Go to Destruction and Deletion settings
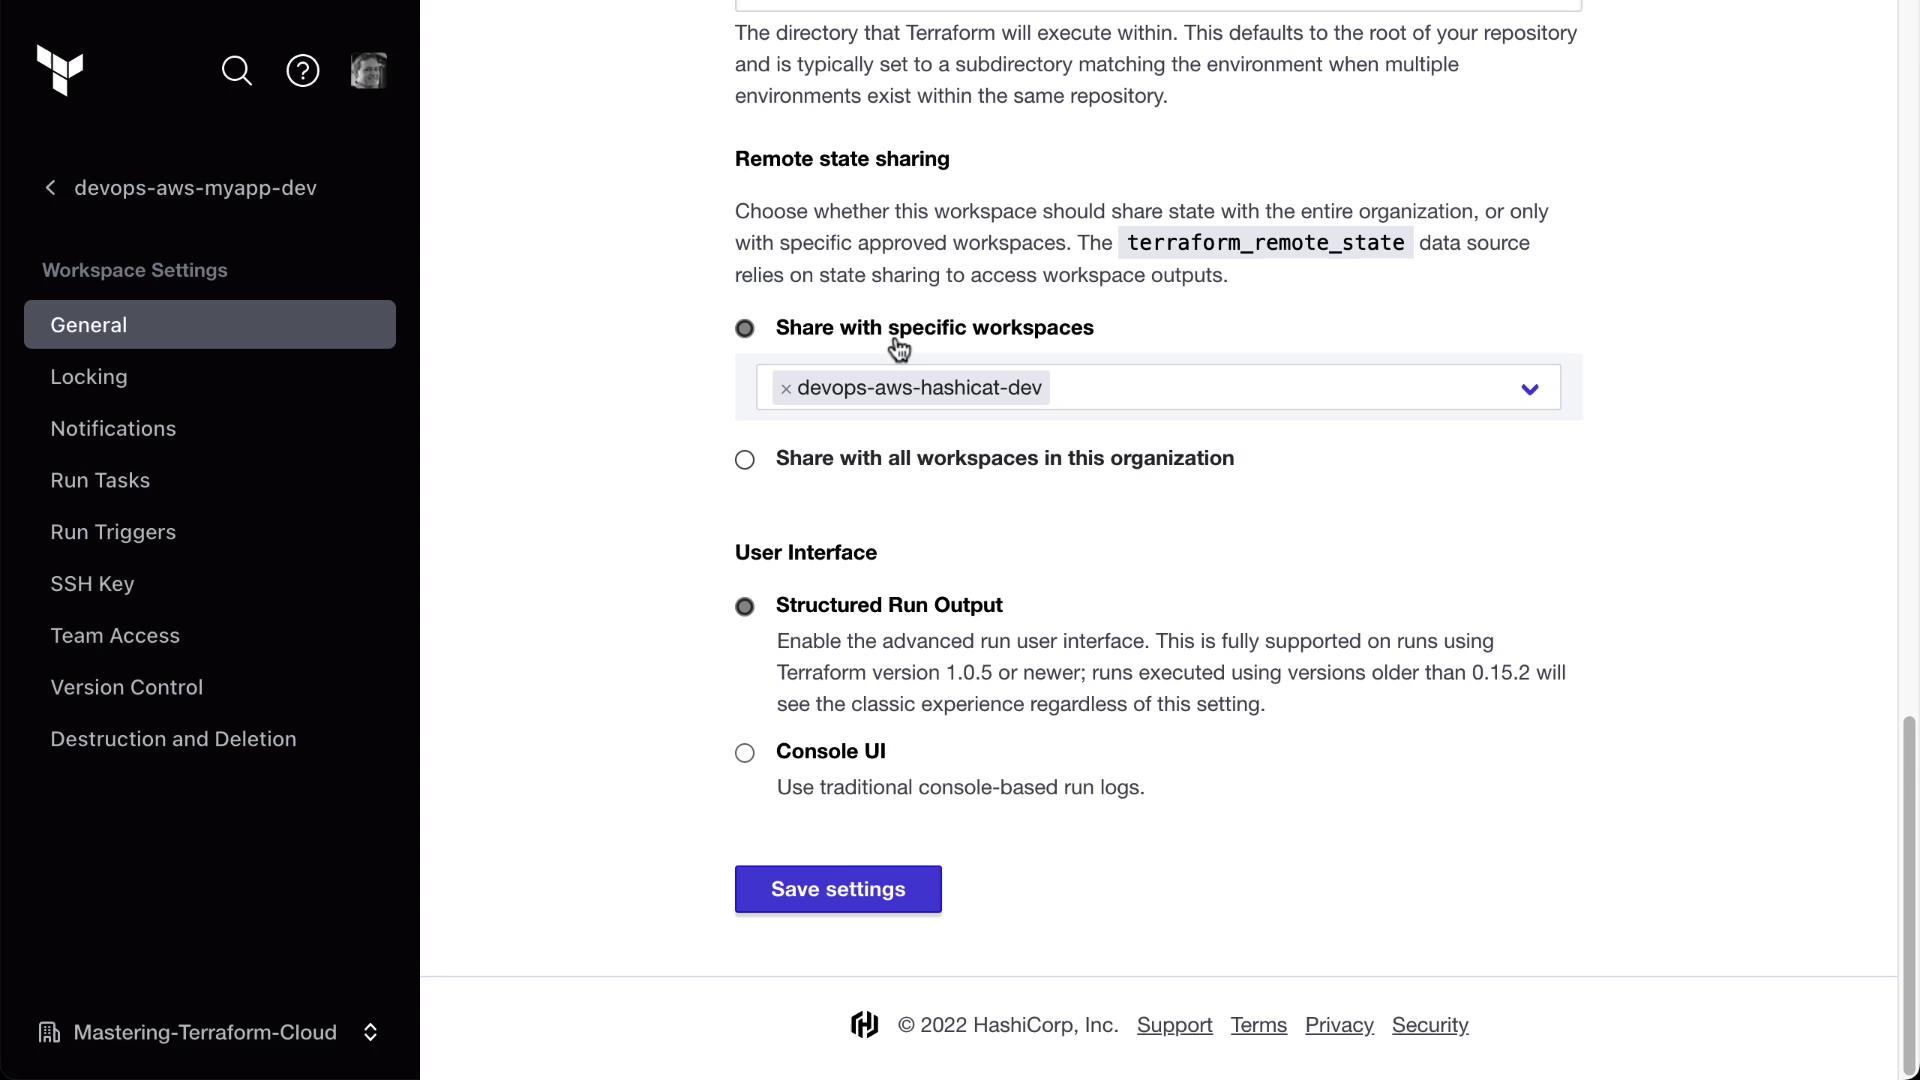This screenshot has width=1920, height=1080. (x=173, y=739)
